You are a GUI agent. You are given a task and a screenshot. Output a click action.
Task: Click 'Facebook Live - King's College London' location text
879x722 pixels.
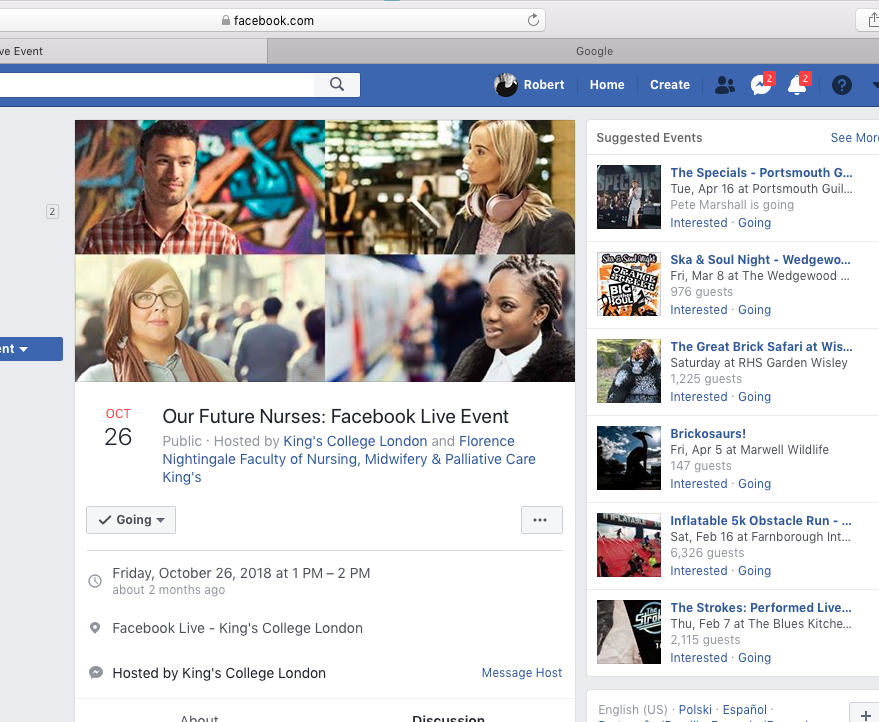tap(237, 628)
